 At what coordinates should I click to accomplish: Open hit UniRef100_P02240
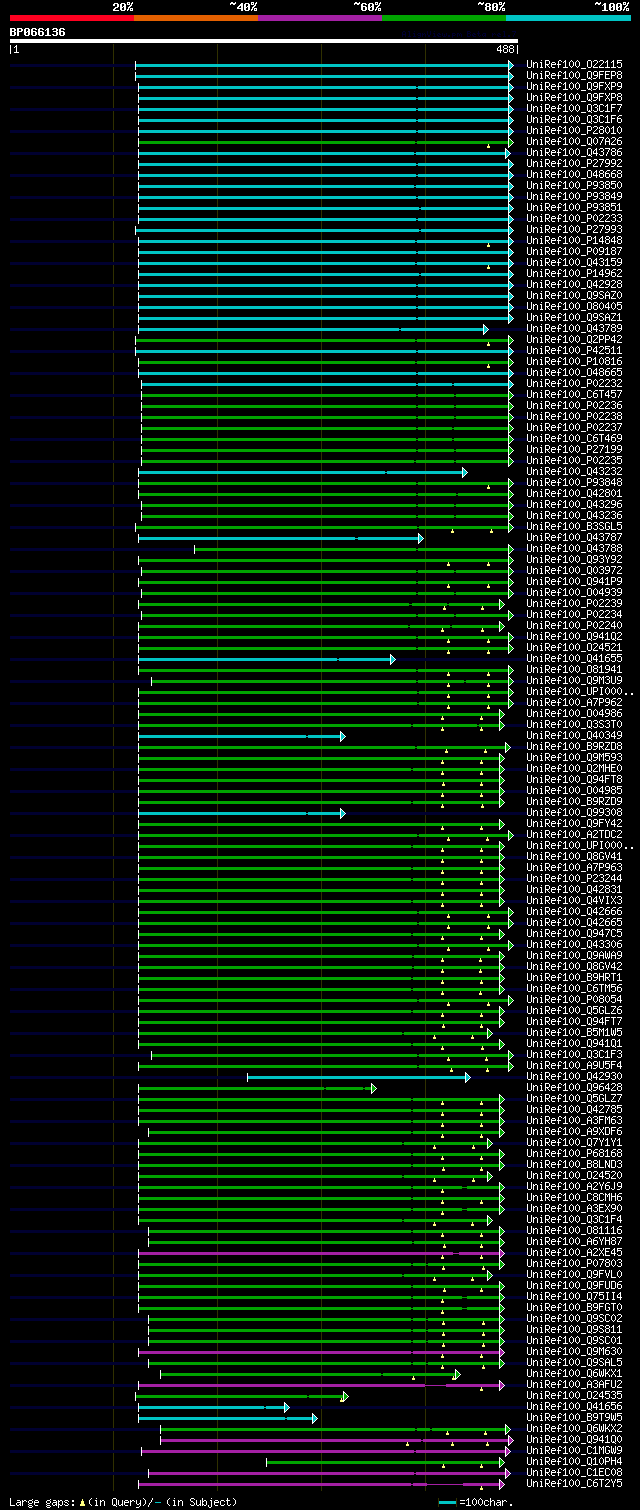(x=574, y=626)
